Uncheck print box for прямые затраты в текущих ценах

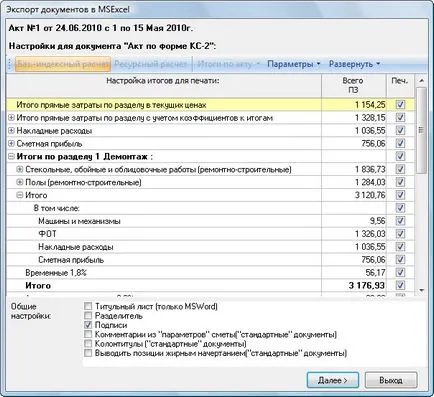pos(400,105)
